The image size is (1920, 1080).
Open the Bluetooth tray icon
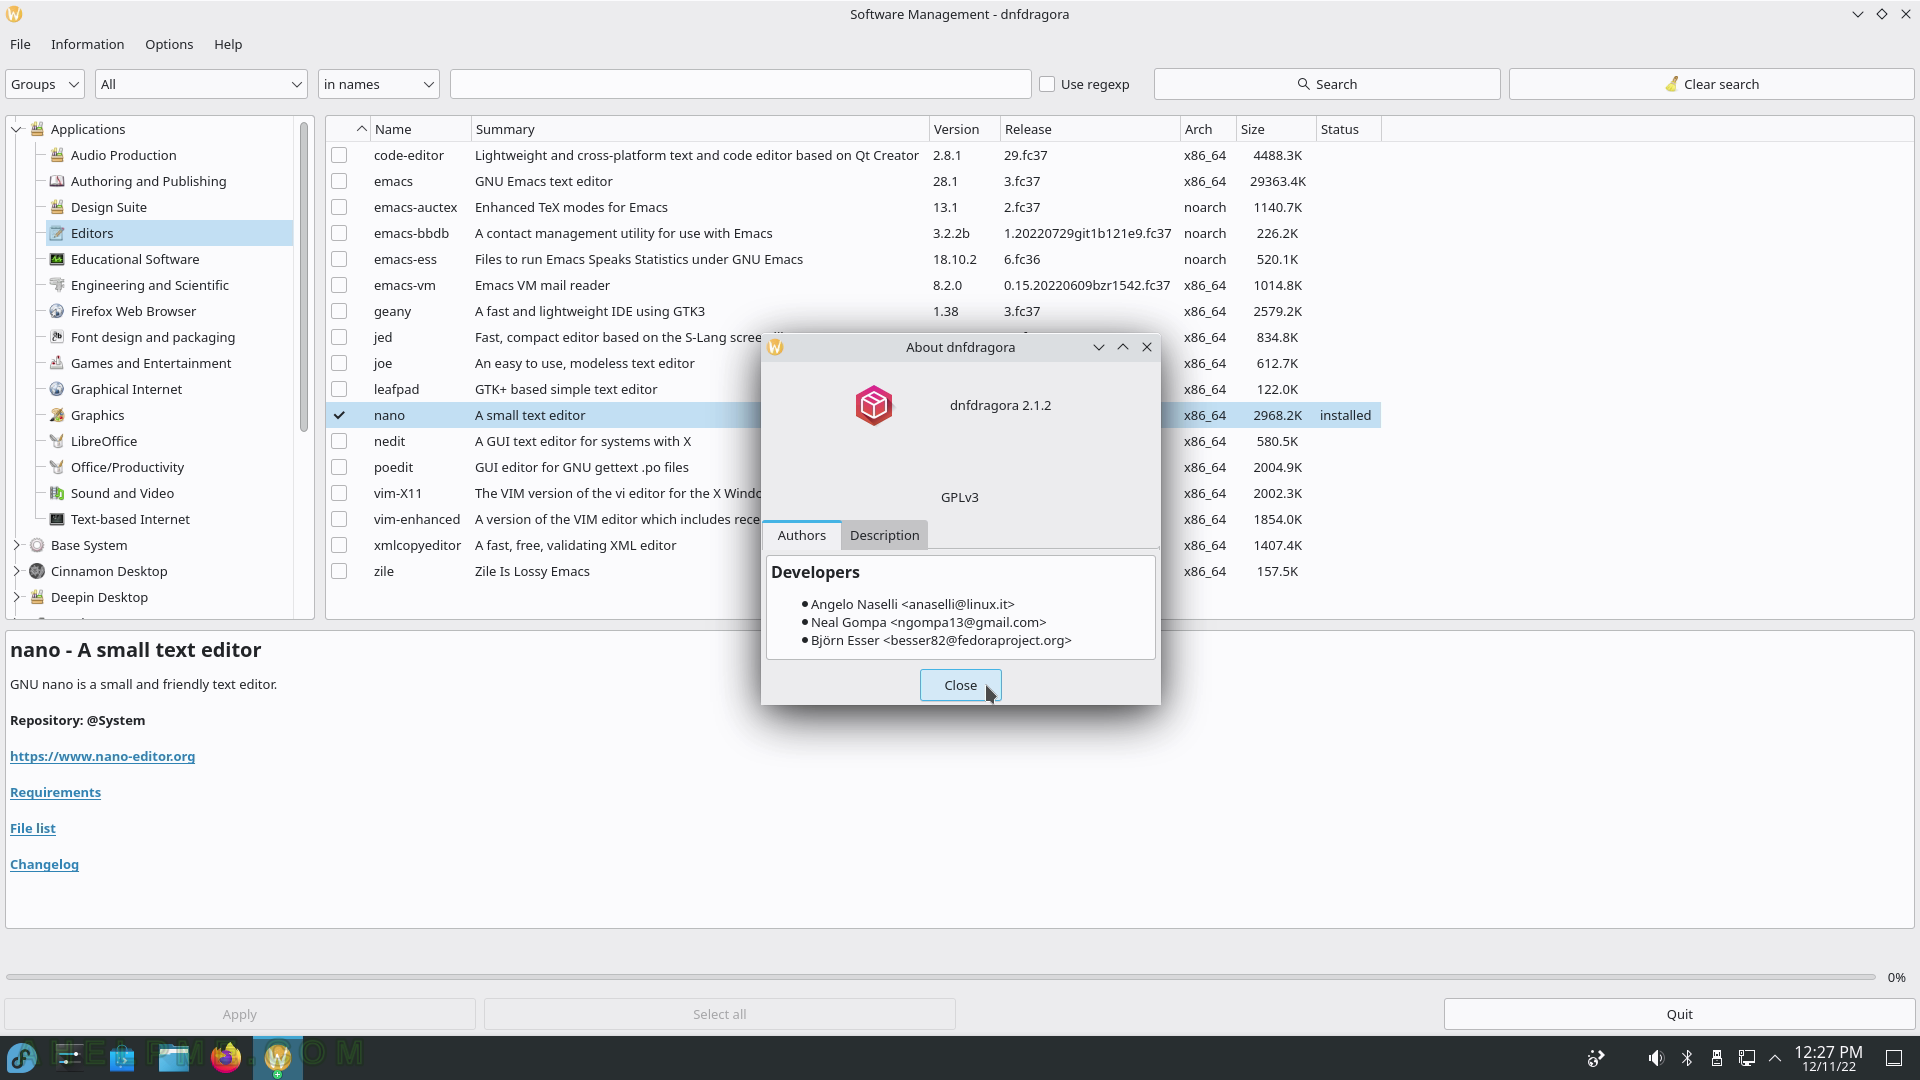click(x=1686, y=1058)
